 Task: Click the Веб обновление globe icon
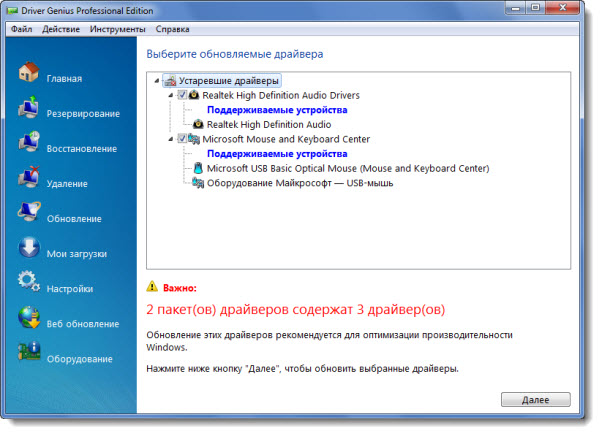(29, 317)
